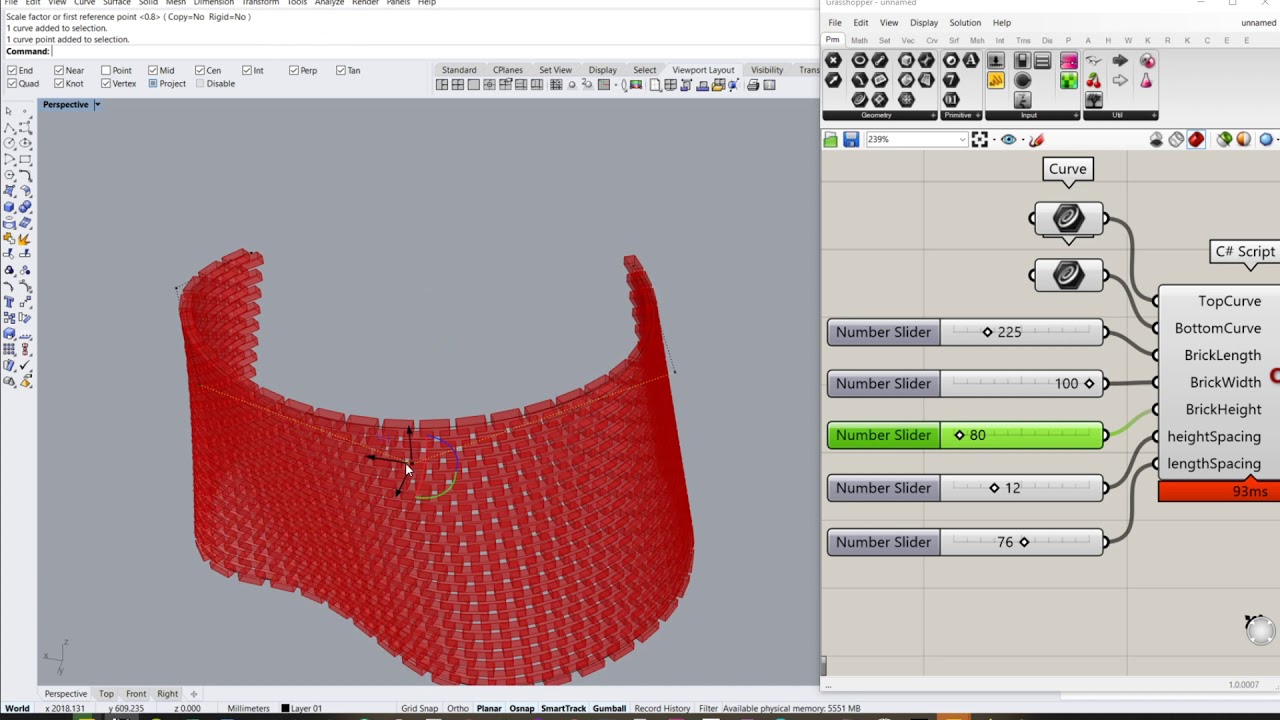Viewport: 1280px width, 720px height.
Task: Select the C# Script BrickLength input
Action: [x=1222, y=355]
